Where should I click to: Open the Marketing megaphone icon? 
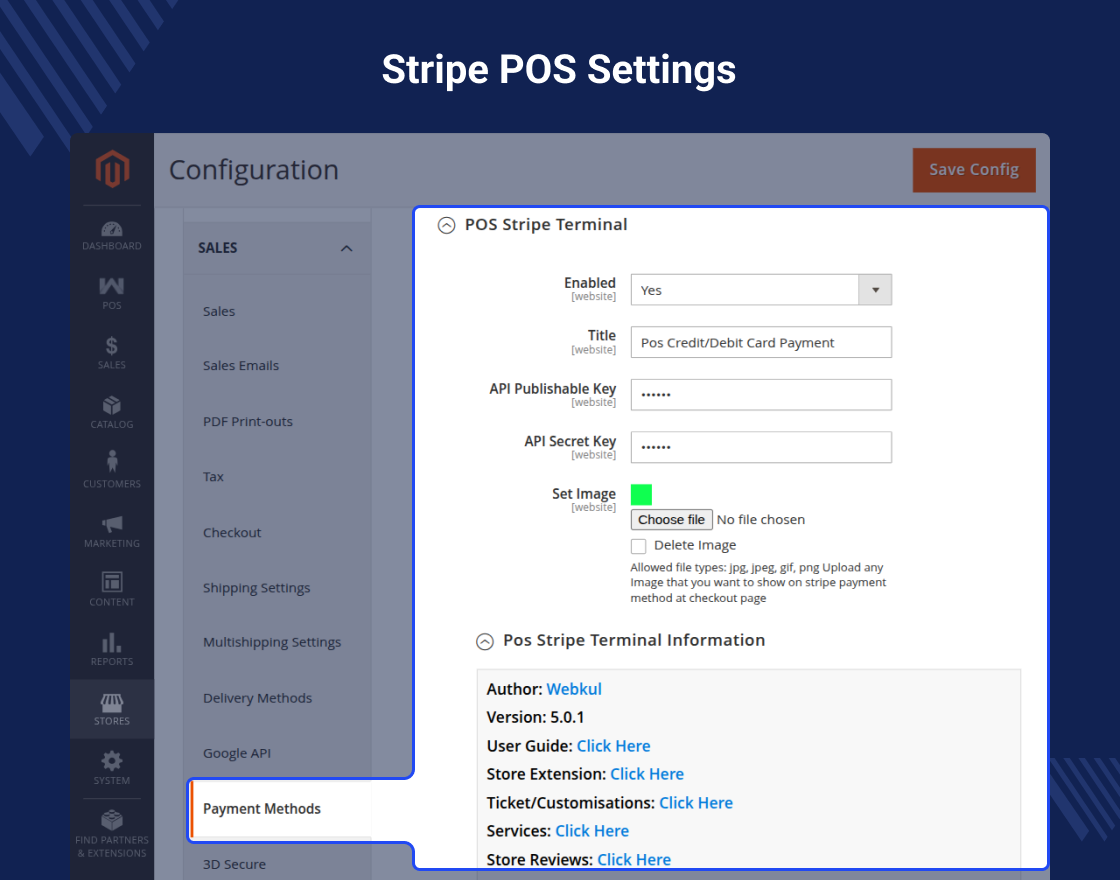(x=111, y=524)
